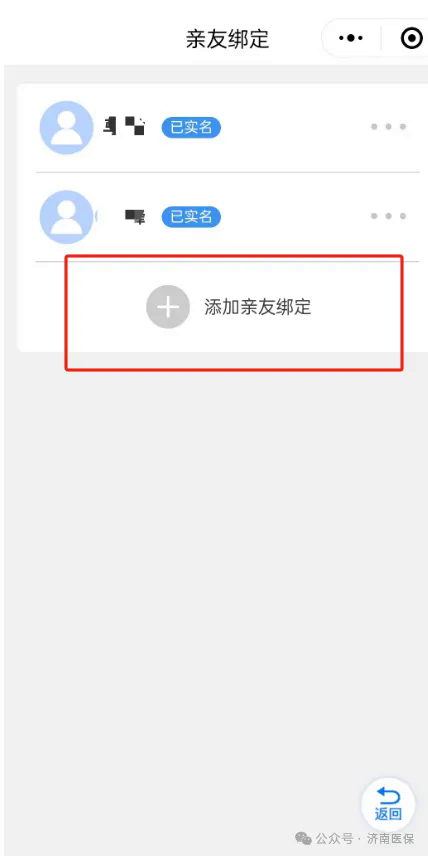Viewport: 428px width, 856px height.
Task: Select the second contact's 已实名 badge
Action: (x=191, y=217)
